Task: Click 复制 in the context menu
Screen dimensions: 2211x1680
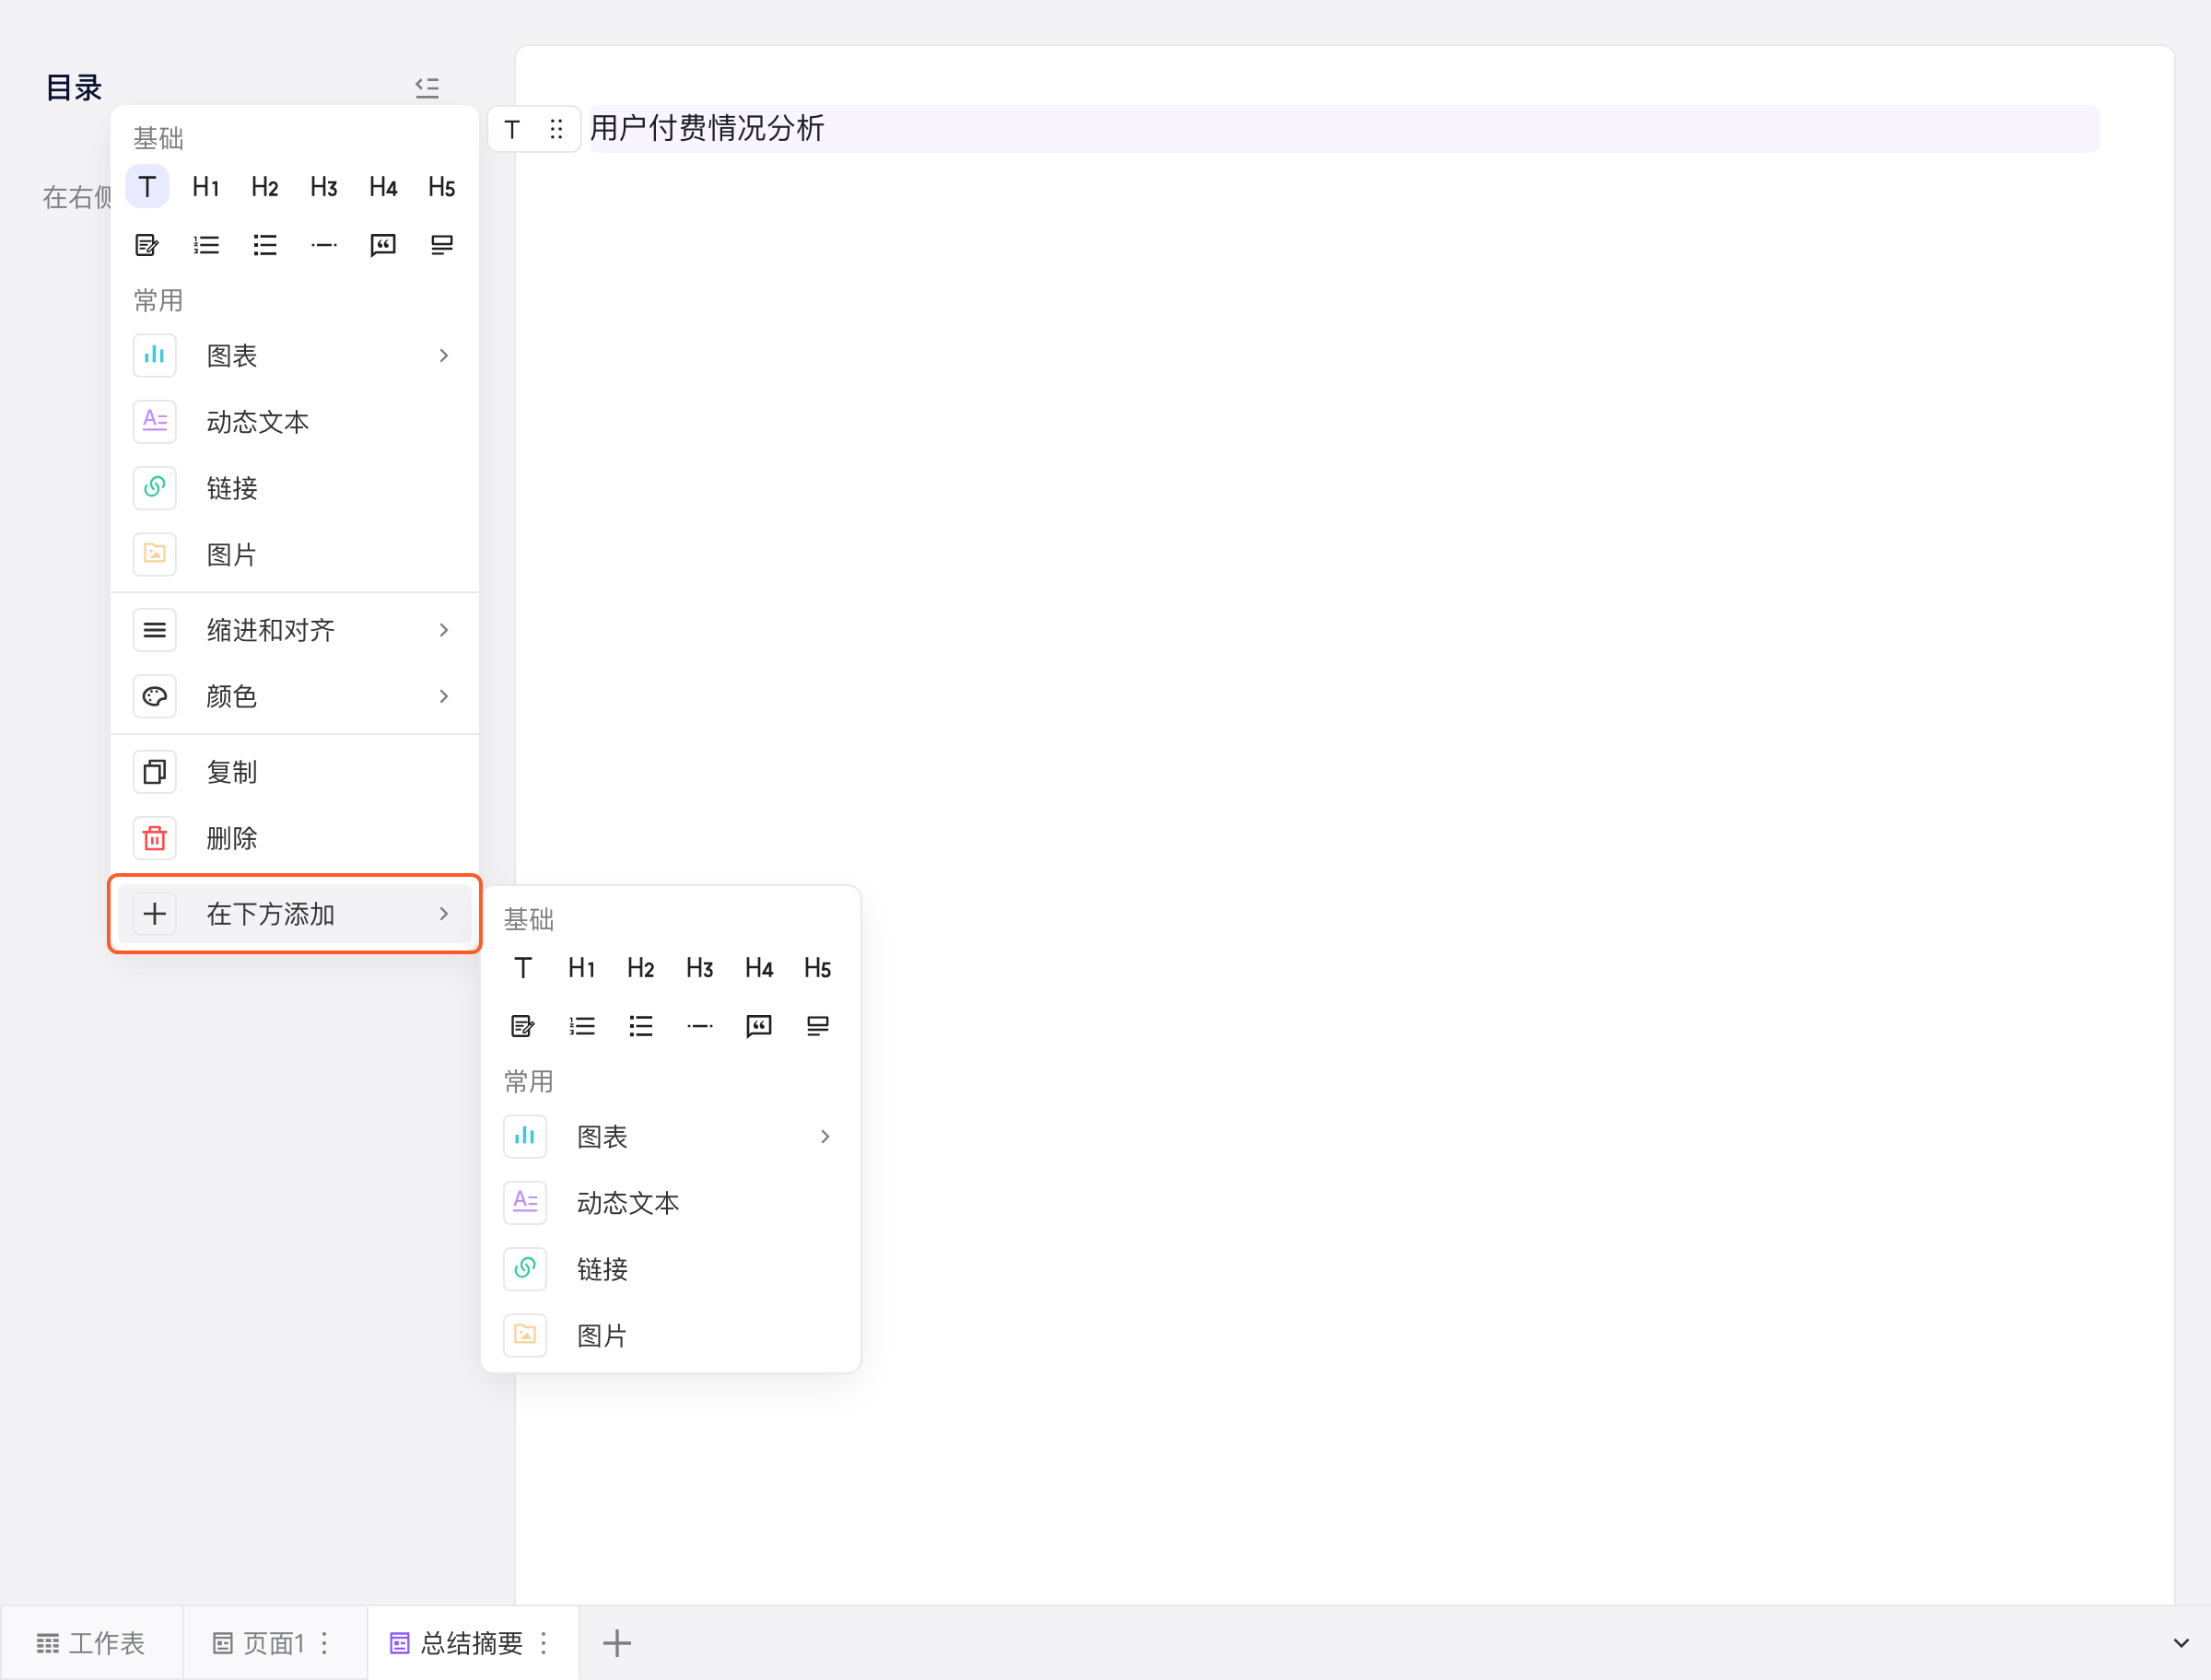Action: coord(294,772)
